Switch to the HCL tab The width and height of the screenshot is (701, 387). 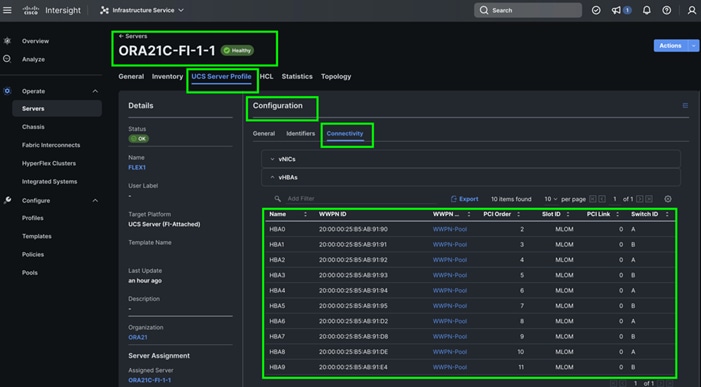pyautogui.click(x=266, y=76)
